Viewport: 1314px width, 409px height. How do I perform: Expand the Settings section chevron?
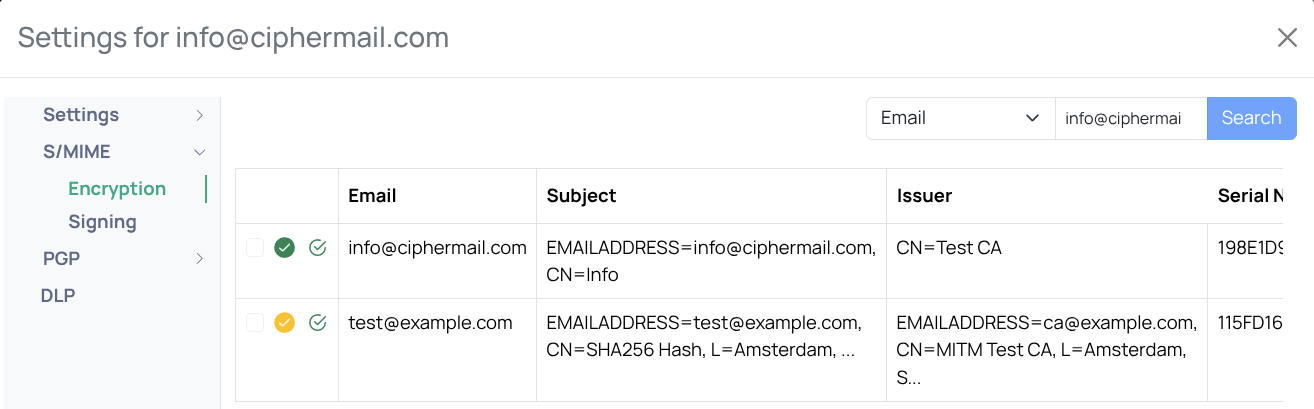coord(200,115)
